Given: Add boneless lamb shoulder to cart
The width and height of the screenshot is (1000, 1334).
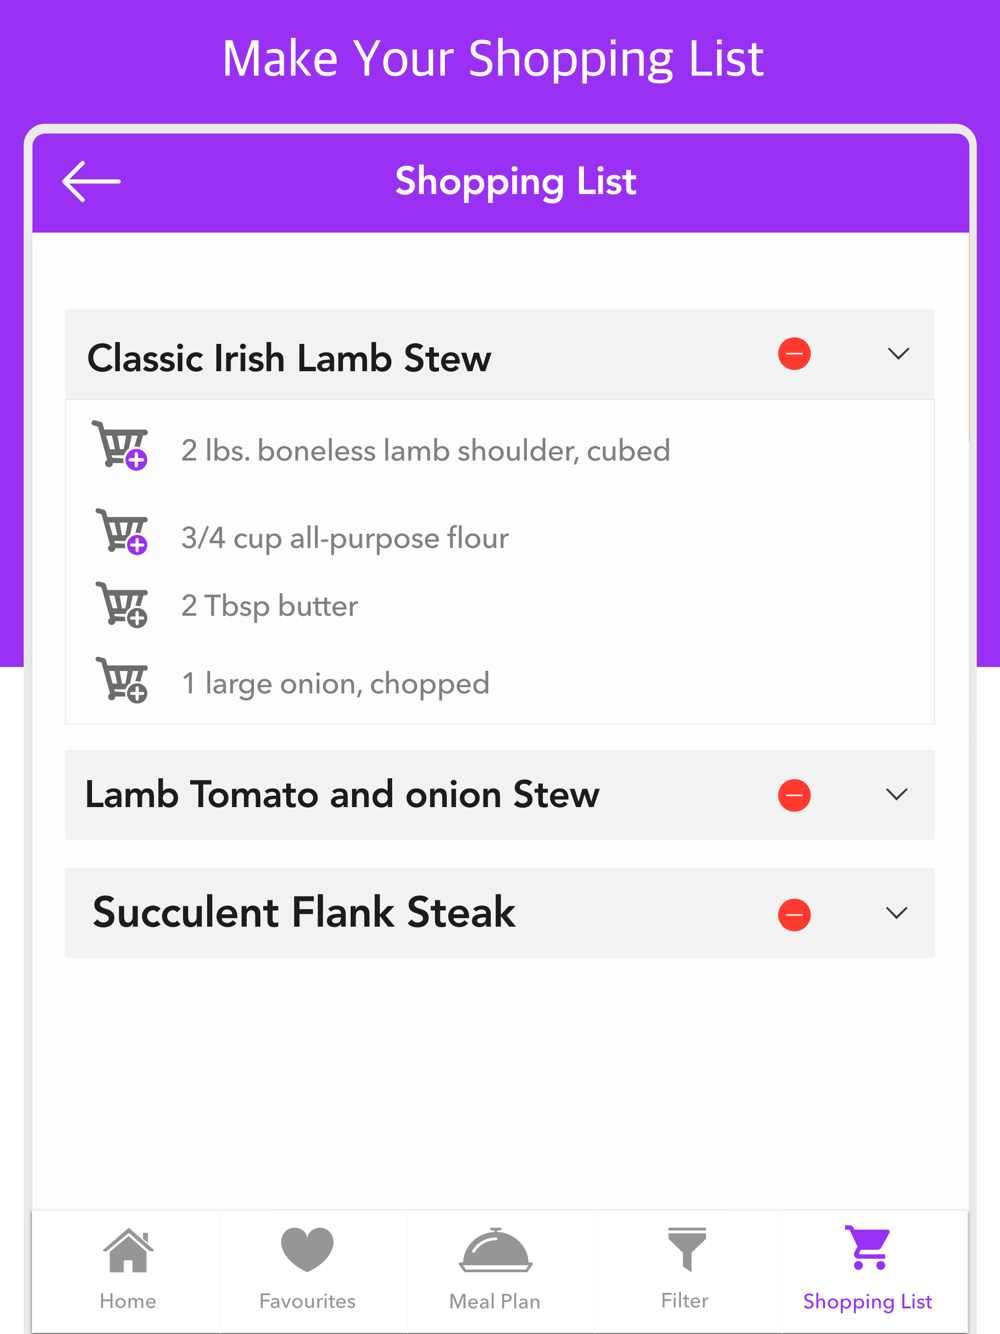Looking at the screenshot, I should coord(121,446).
